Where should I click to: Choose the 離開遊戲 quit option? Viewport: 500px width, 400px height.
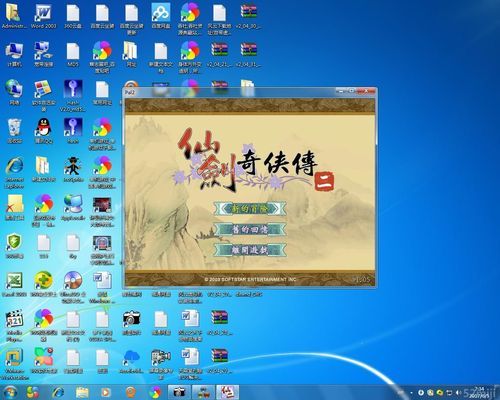(x=250, y=250)
